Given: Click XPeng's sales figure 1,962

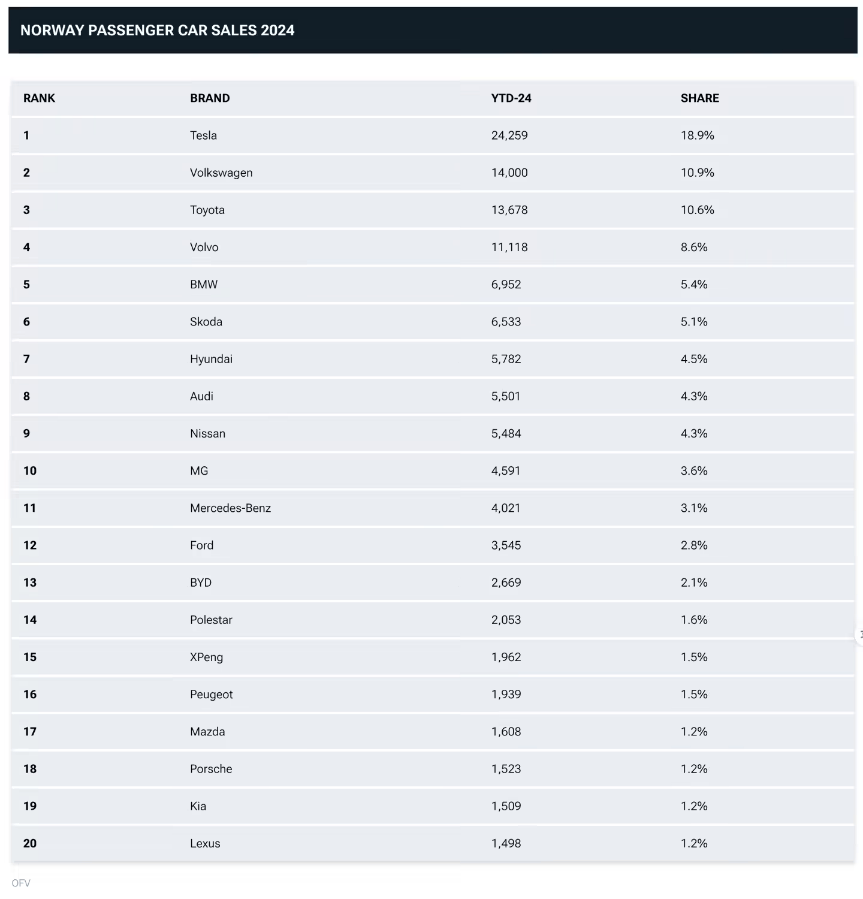Looking at the screenshot, I should pos(506,657).
